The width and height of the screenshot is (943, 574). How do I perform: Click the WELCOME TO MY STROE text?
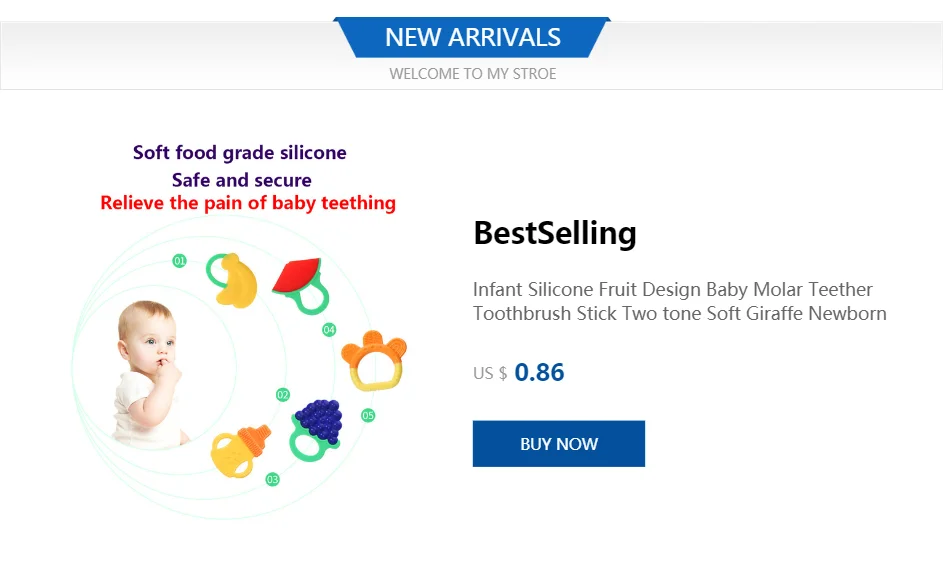point(472,74)
